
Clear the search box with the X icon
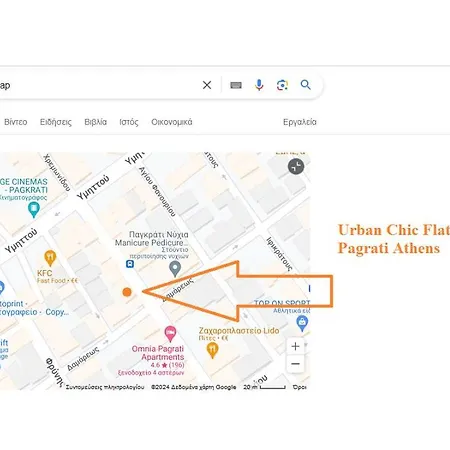tap(207, 85)
